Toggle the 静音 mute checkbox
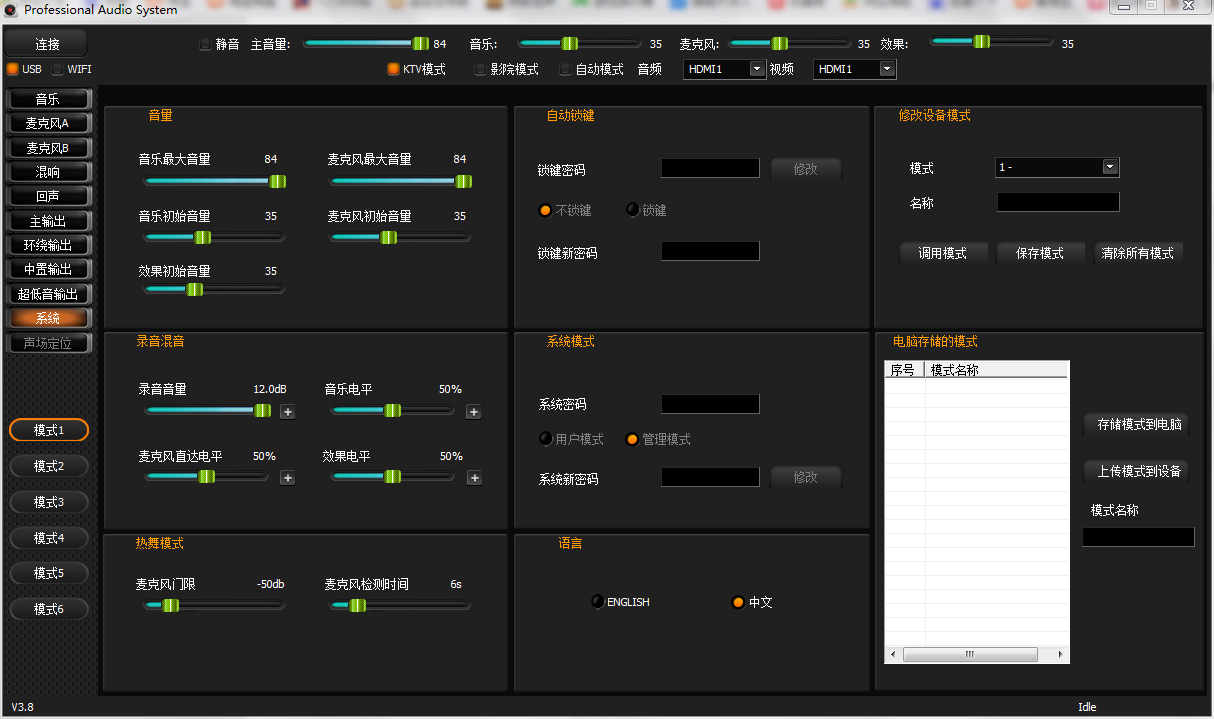This screenshot has width=1214, height=719. point(206,44)
